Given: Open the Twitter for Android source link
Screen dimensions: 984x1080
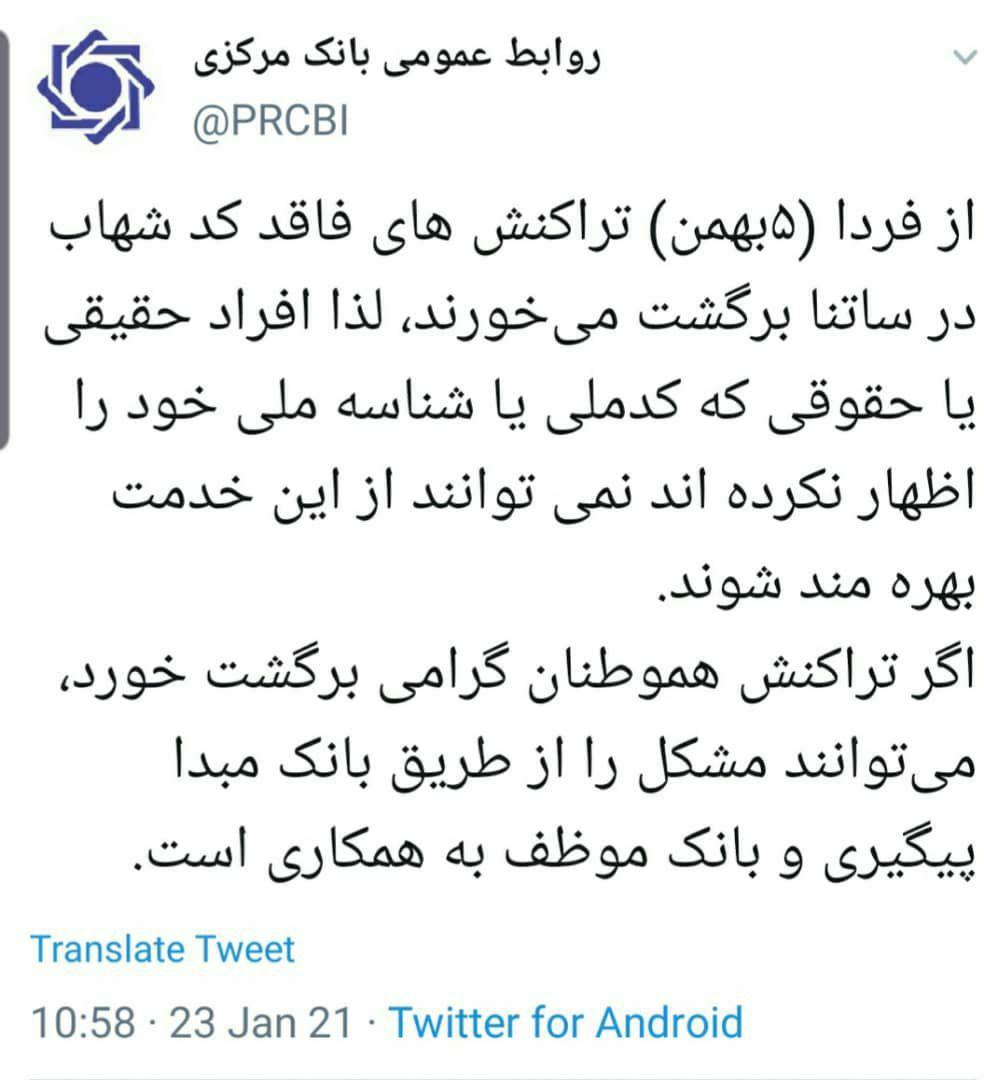Looking at the screenshot, I should point(566,1022).
